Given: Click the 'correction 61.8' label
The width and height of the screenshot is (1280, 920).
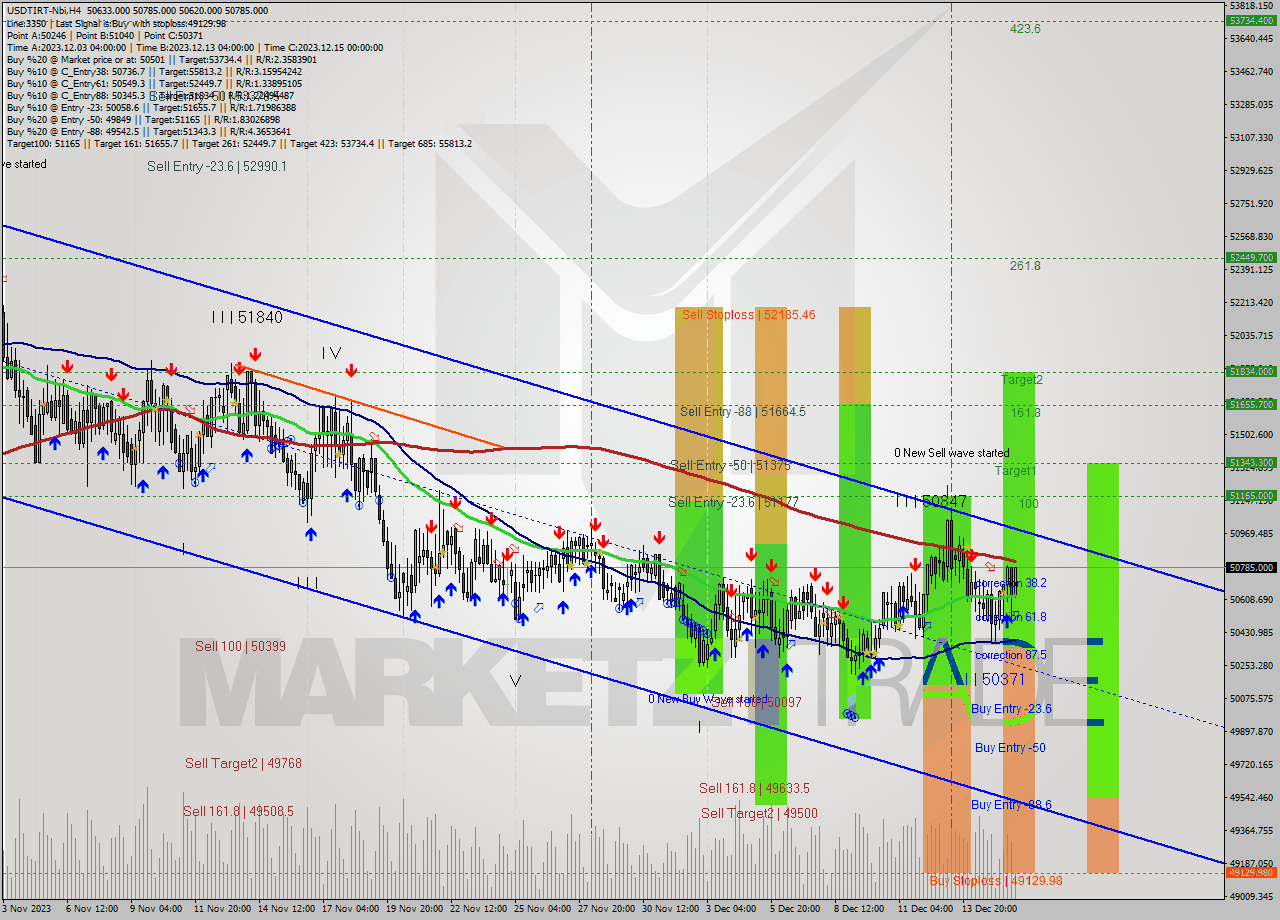Looking at the screenshot, I should click(1011, 617).
